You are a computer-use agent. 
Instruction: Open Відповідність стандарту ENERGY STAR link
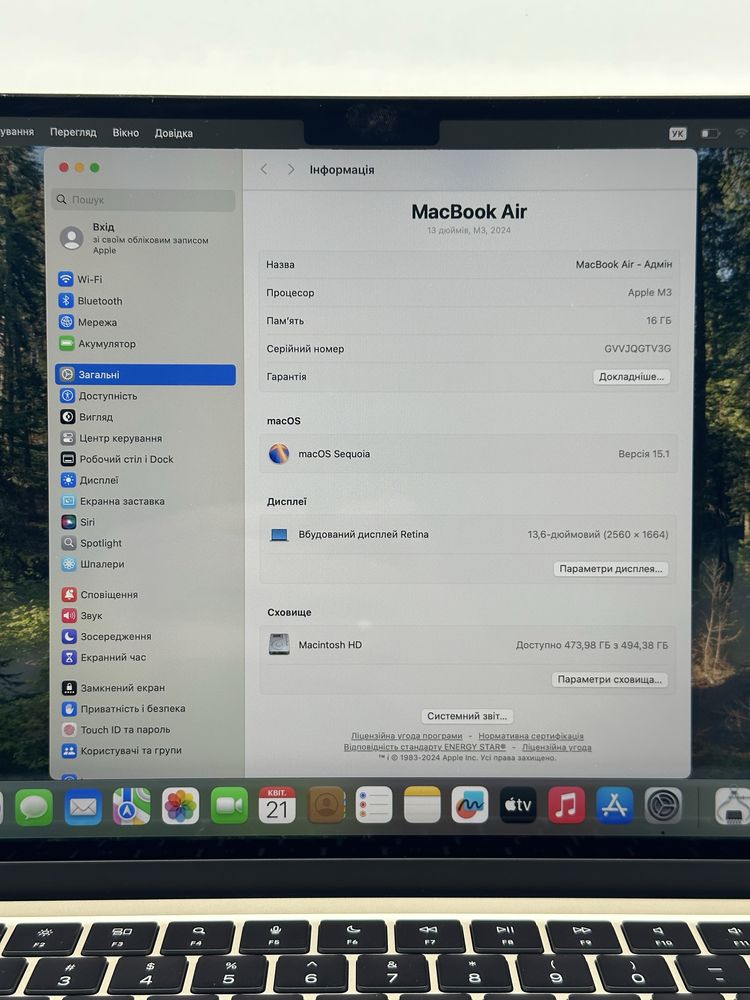425,747
